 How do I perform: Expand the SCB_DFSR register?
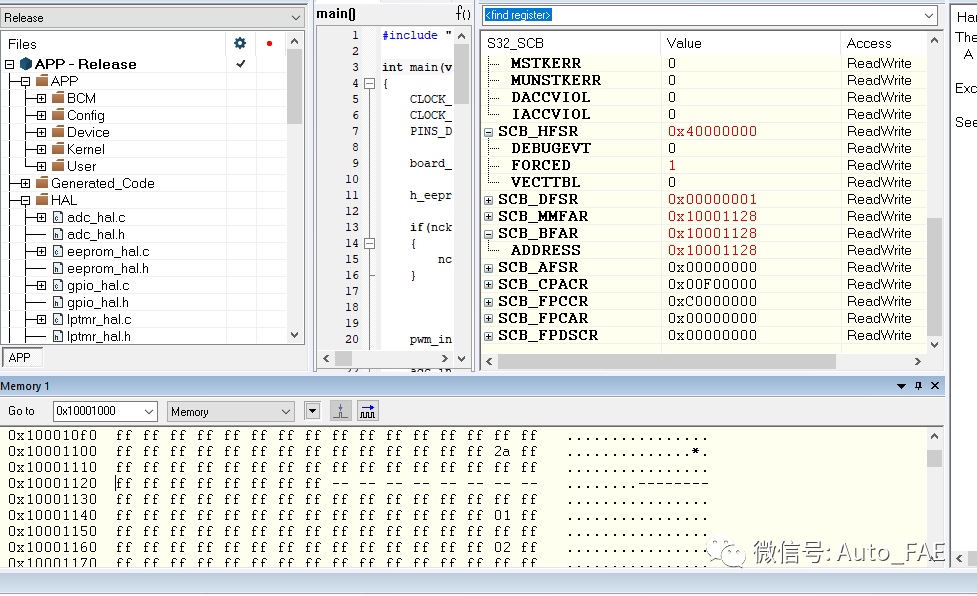click(489, 199)
